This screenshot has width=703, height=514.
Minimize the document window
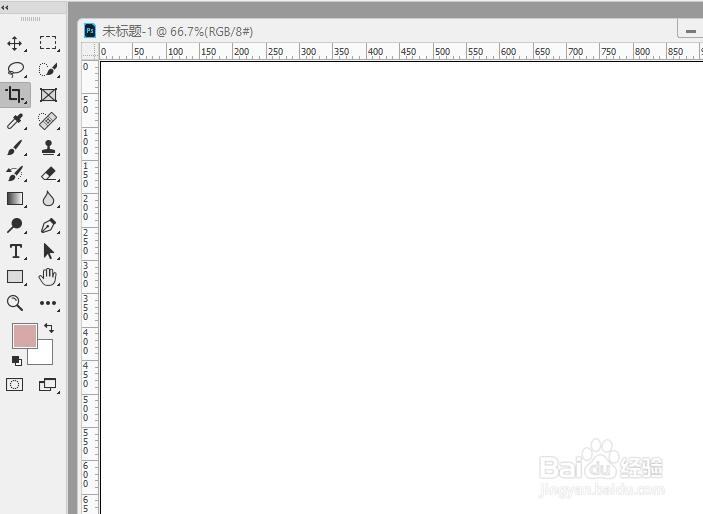click(690, 31)
